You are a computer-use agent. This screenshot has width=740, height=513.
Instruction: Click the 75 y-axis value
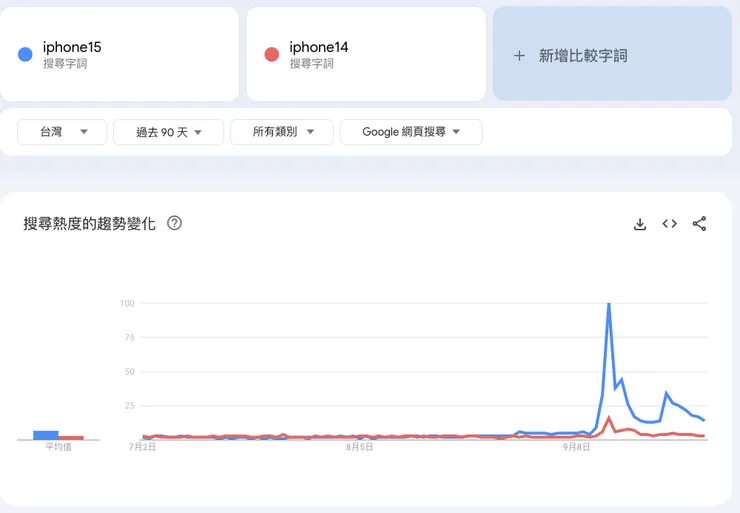(x=129, y=337)
